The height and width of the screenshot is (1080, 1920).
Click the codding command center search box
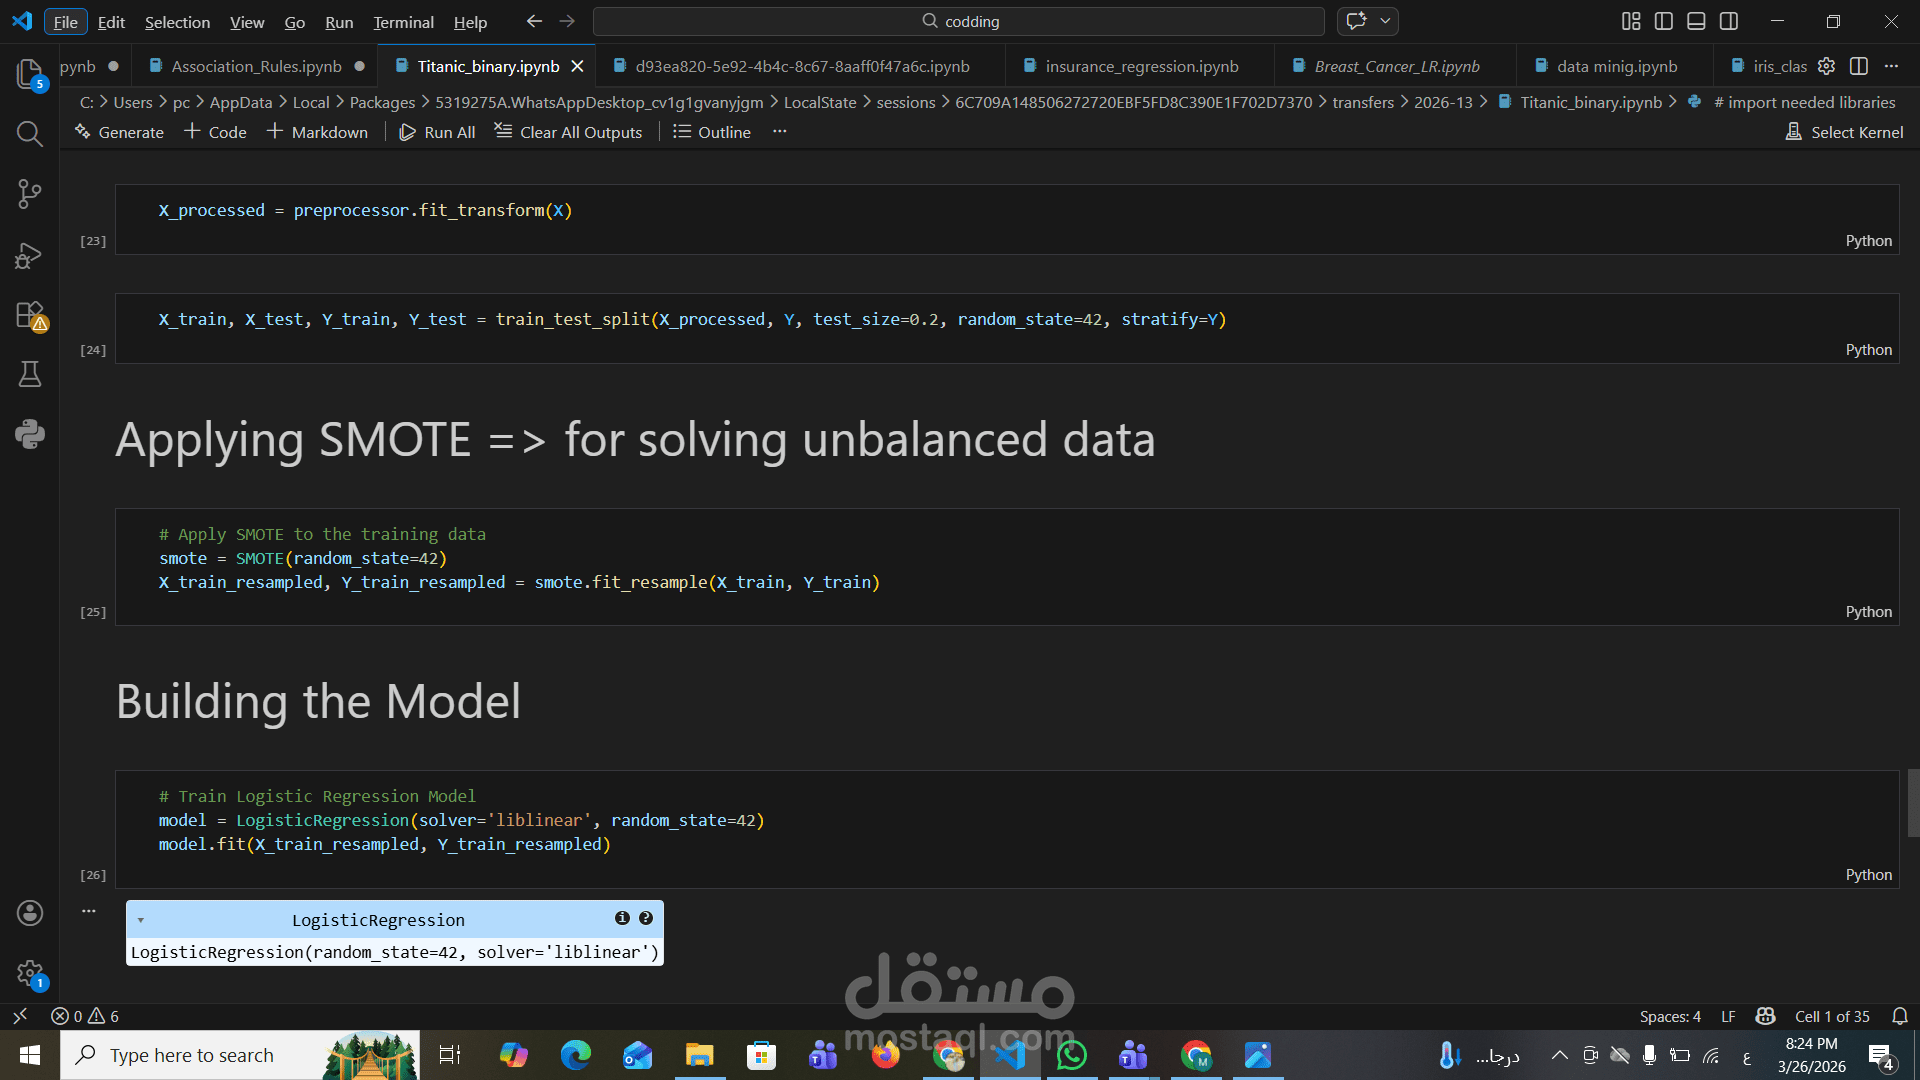pos(959,21)
